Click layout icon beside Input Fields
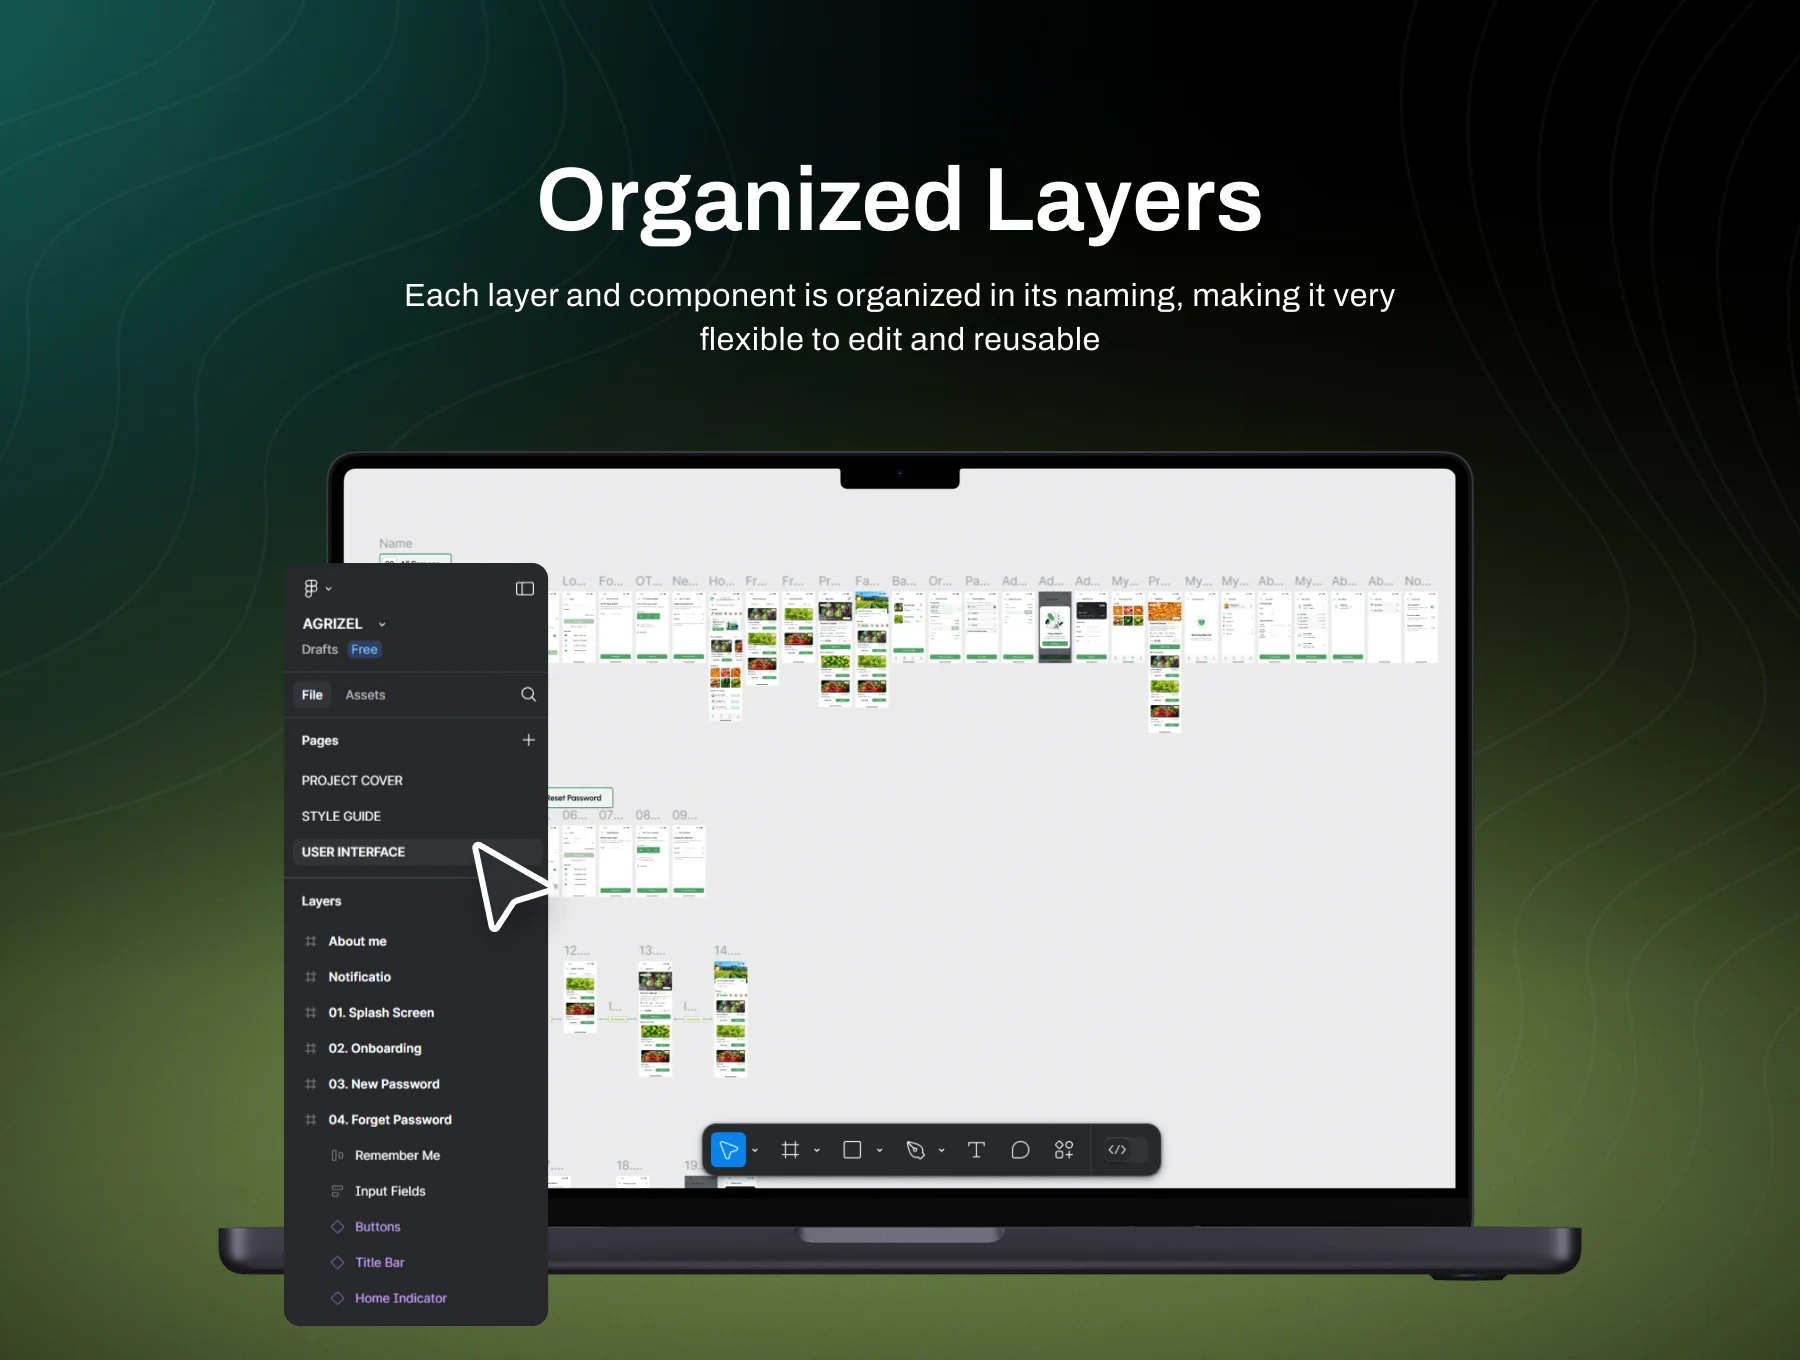 click(x=337, y=1191)
